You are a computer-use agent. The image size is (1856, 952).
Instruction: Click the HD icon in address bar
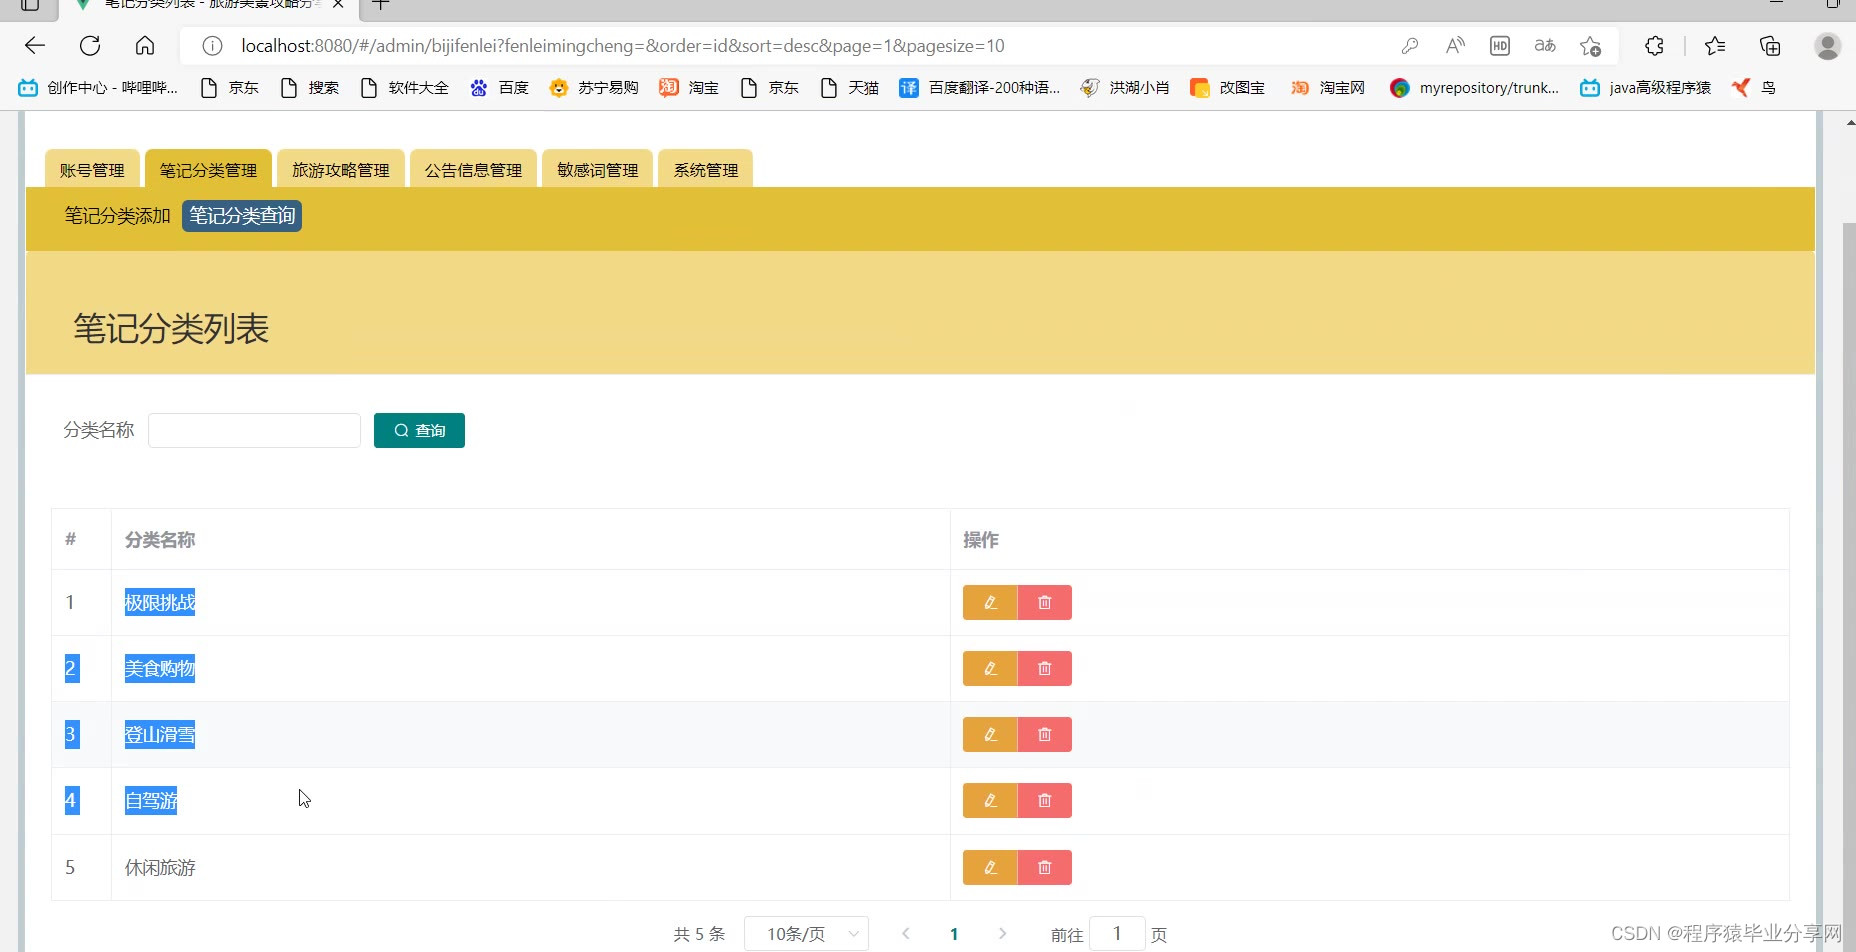[x=1500, y=46]
